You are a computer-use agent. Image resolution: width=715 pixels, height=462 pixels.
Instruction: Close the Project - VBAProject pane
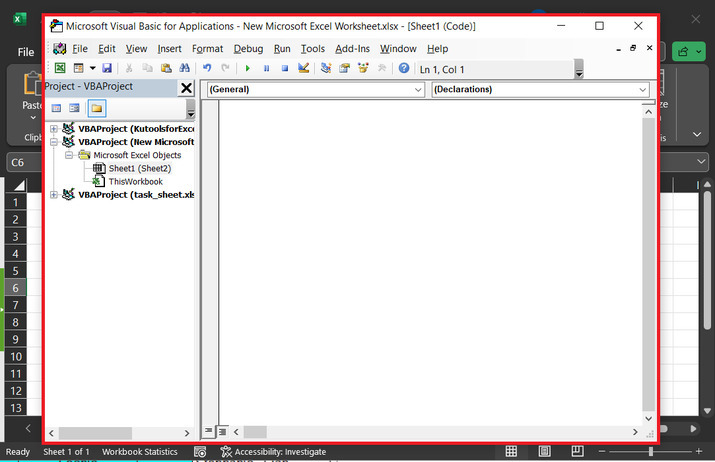(186, 88)
